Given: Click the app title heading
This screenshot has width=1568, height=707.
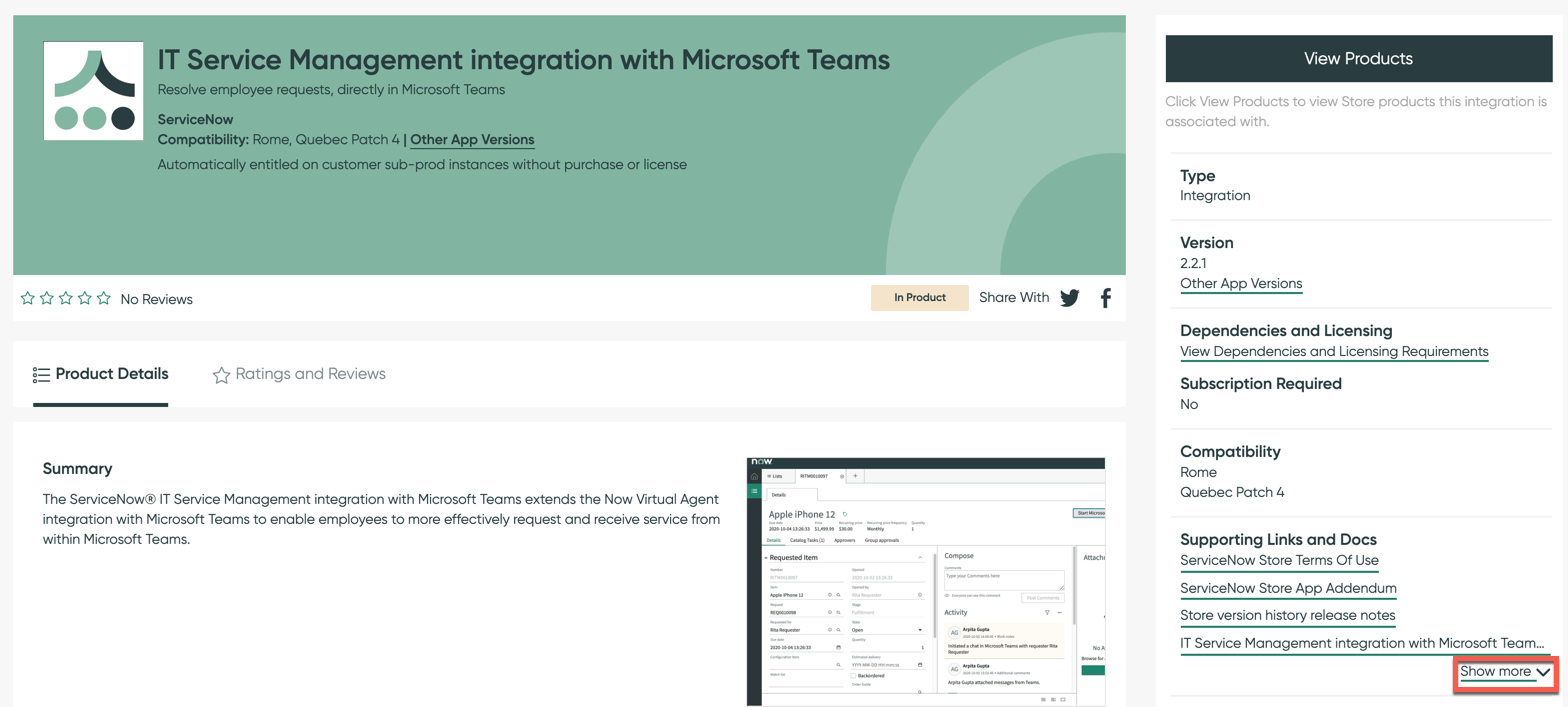Looking at the screenshot, I should point(524,60).
